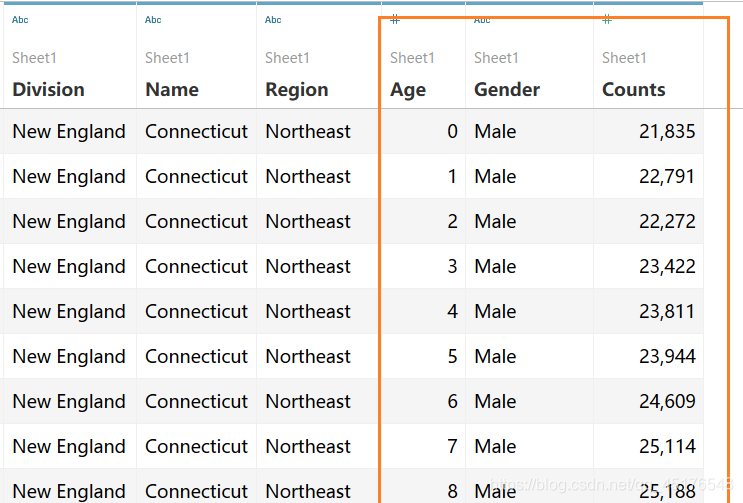Screen dimensions: 743x503
Task: Click the Sheet1 label above Division
Action: point(34,58)
